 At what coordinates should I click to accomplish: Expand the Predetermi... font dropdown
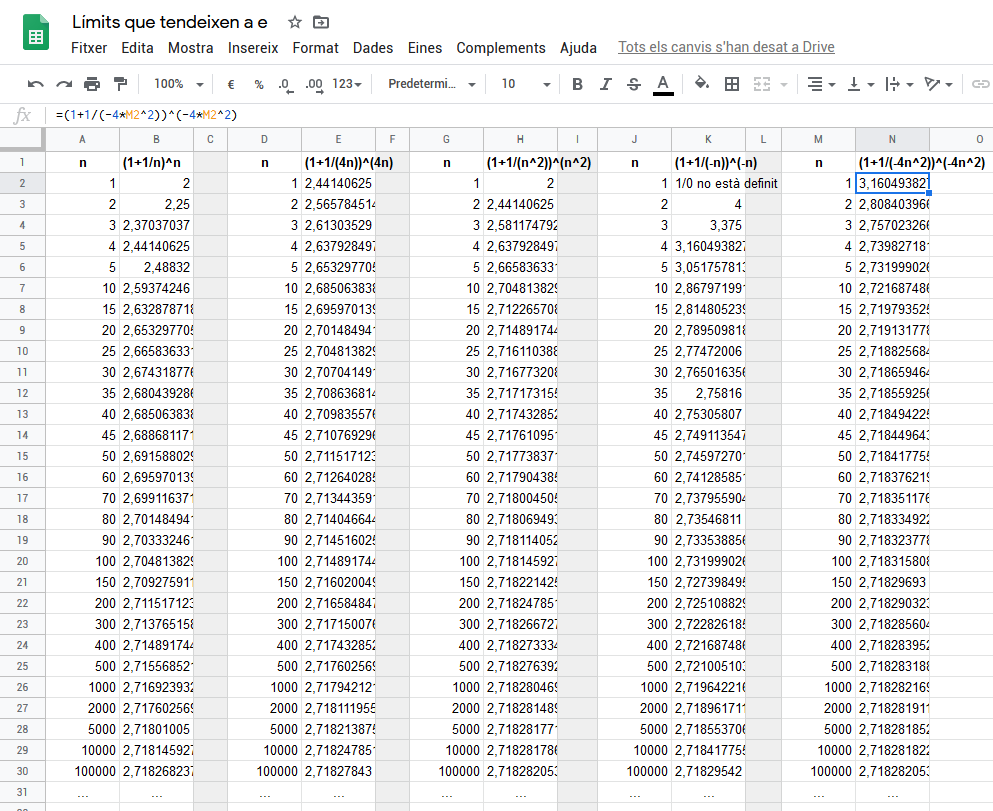click(x=431, y=84)
